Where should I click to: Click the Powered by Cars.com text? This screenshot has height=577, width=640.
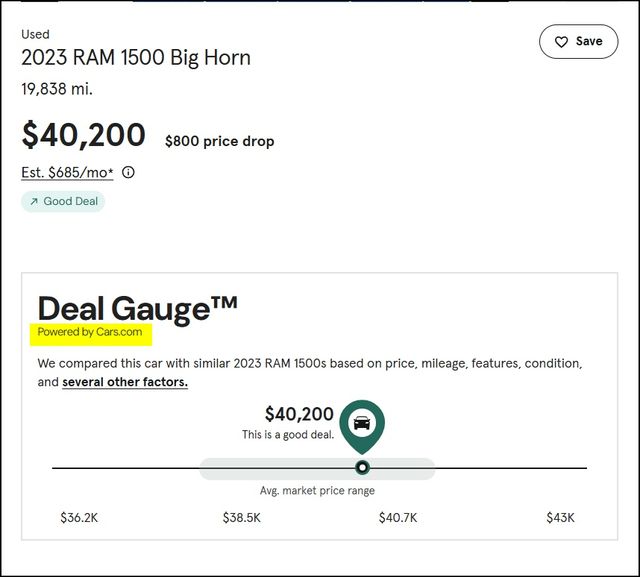[x=90, y=332]
